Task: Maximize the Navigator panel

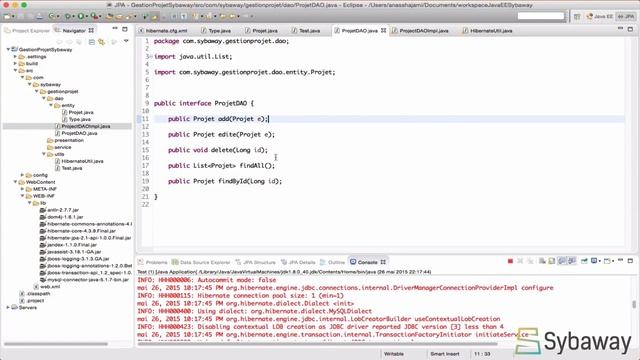Action: [x=125, y=29]
